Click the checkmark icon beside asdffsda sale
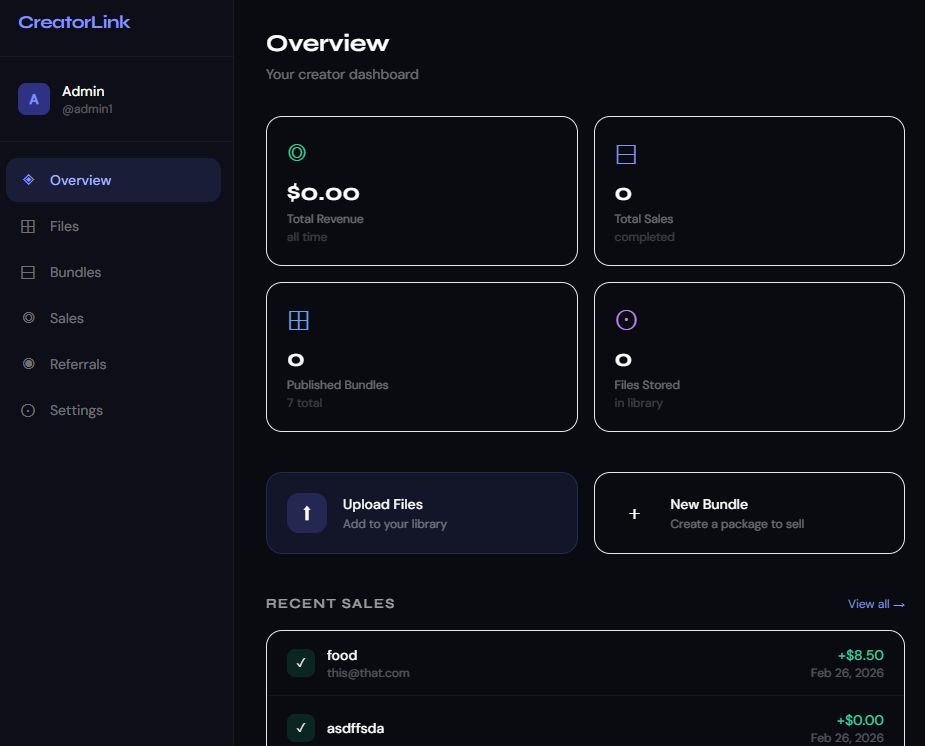925x746 pixels. pyautogui.click(x=301, y=728)
